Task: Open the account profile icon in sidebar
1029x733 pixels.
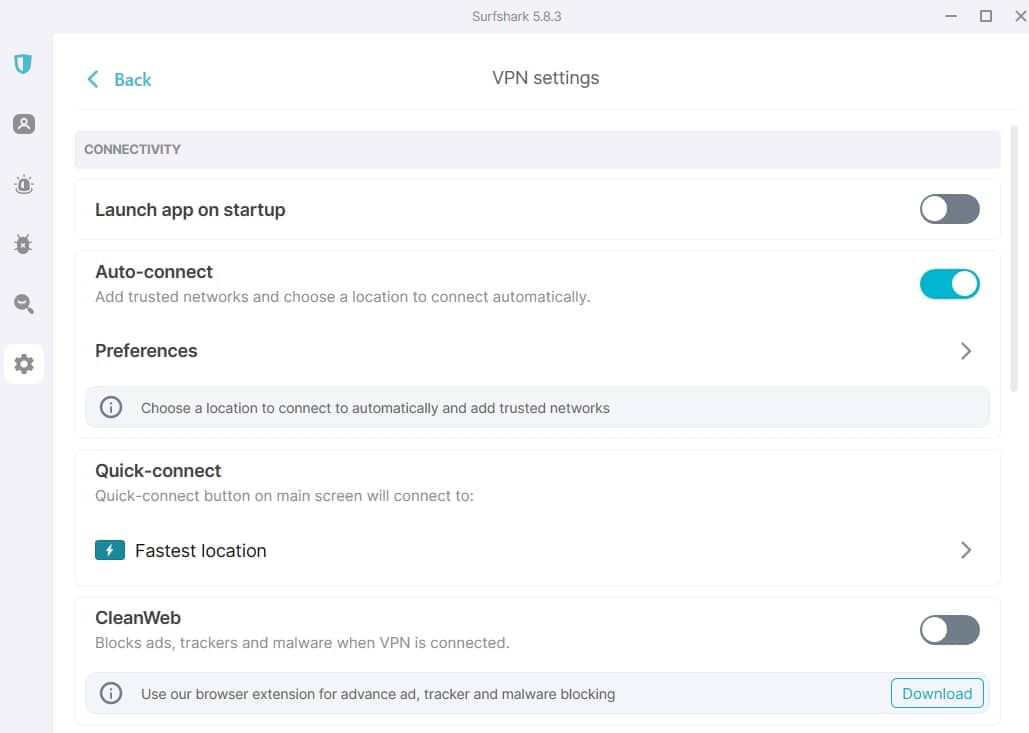Action: pyautogui.click(x=24, y=124)
